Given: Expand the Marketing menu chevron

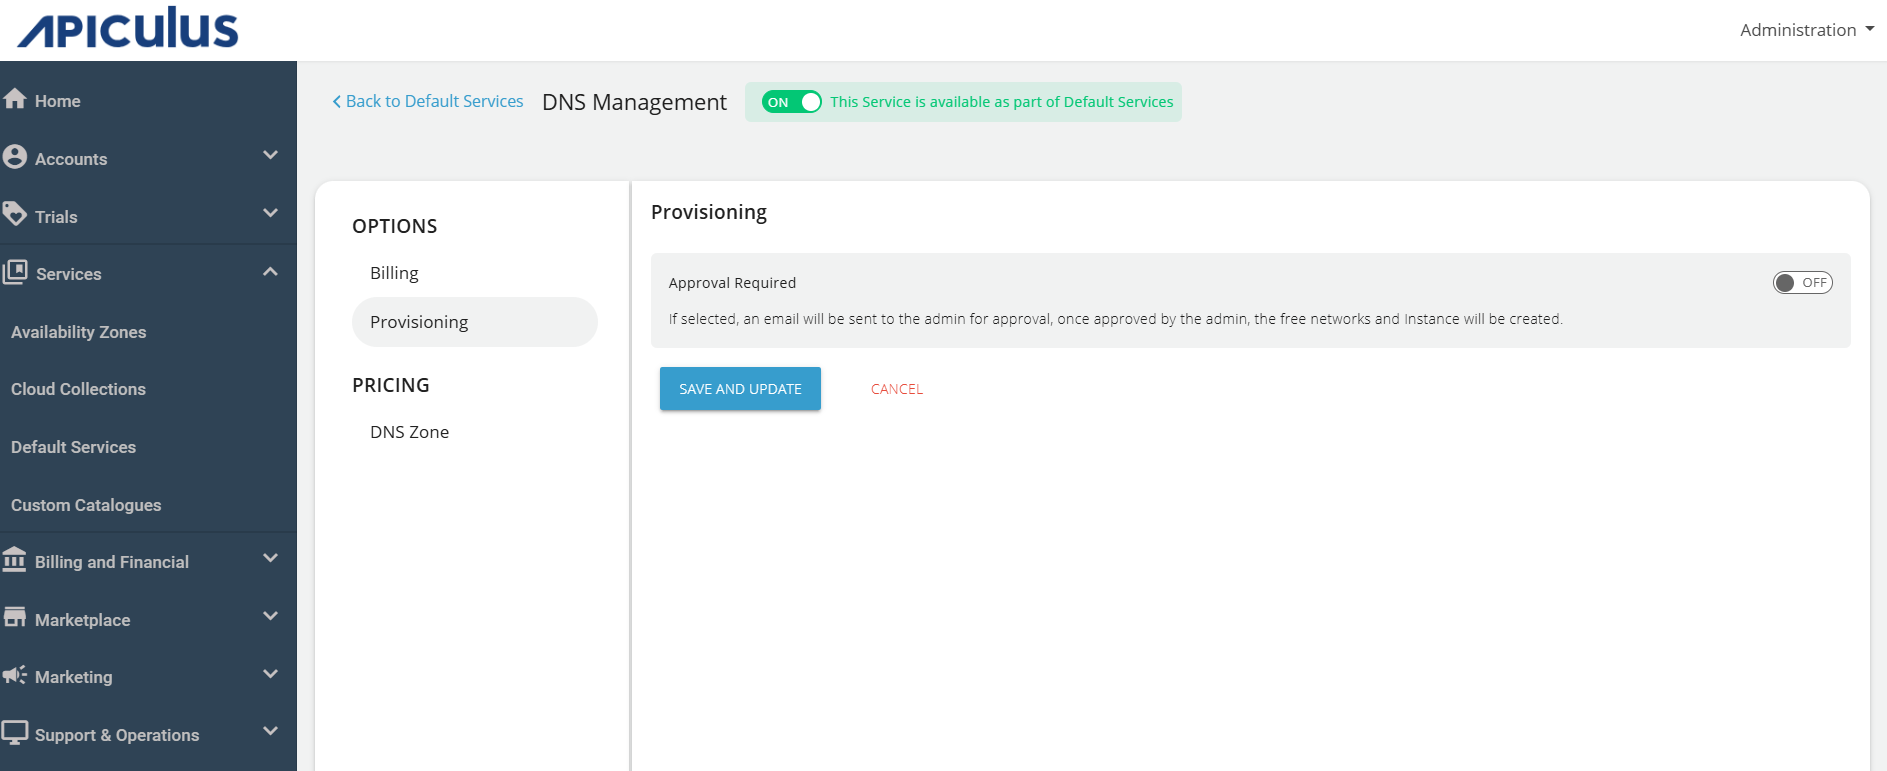Looking at the screenshot, I should 270,675.
